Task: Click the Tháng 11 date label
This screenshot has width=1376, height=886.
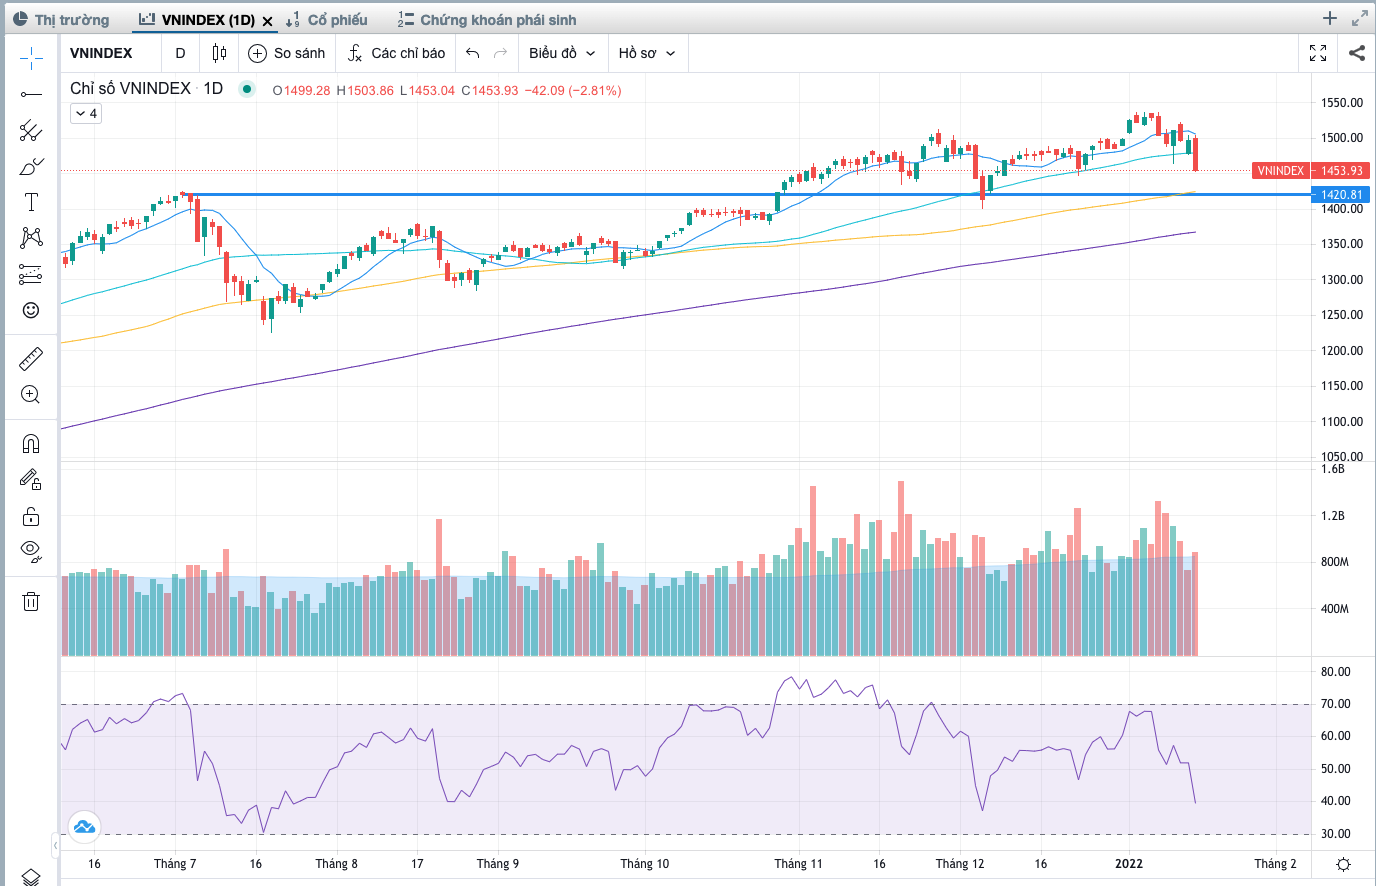Action: tap(798, 864)
